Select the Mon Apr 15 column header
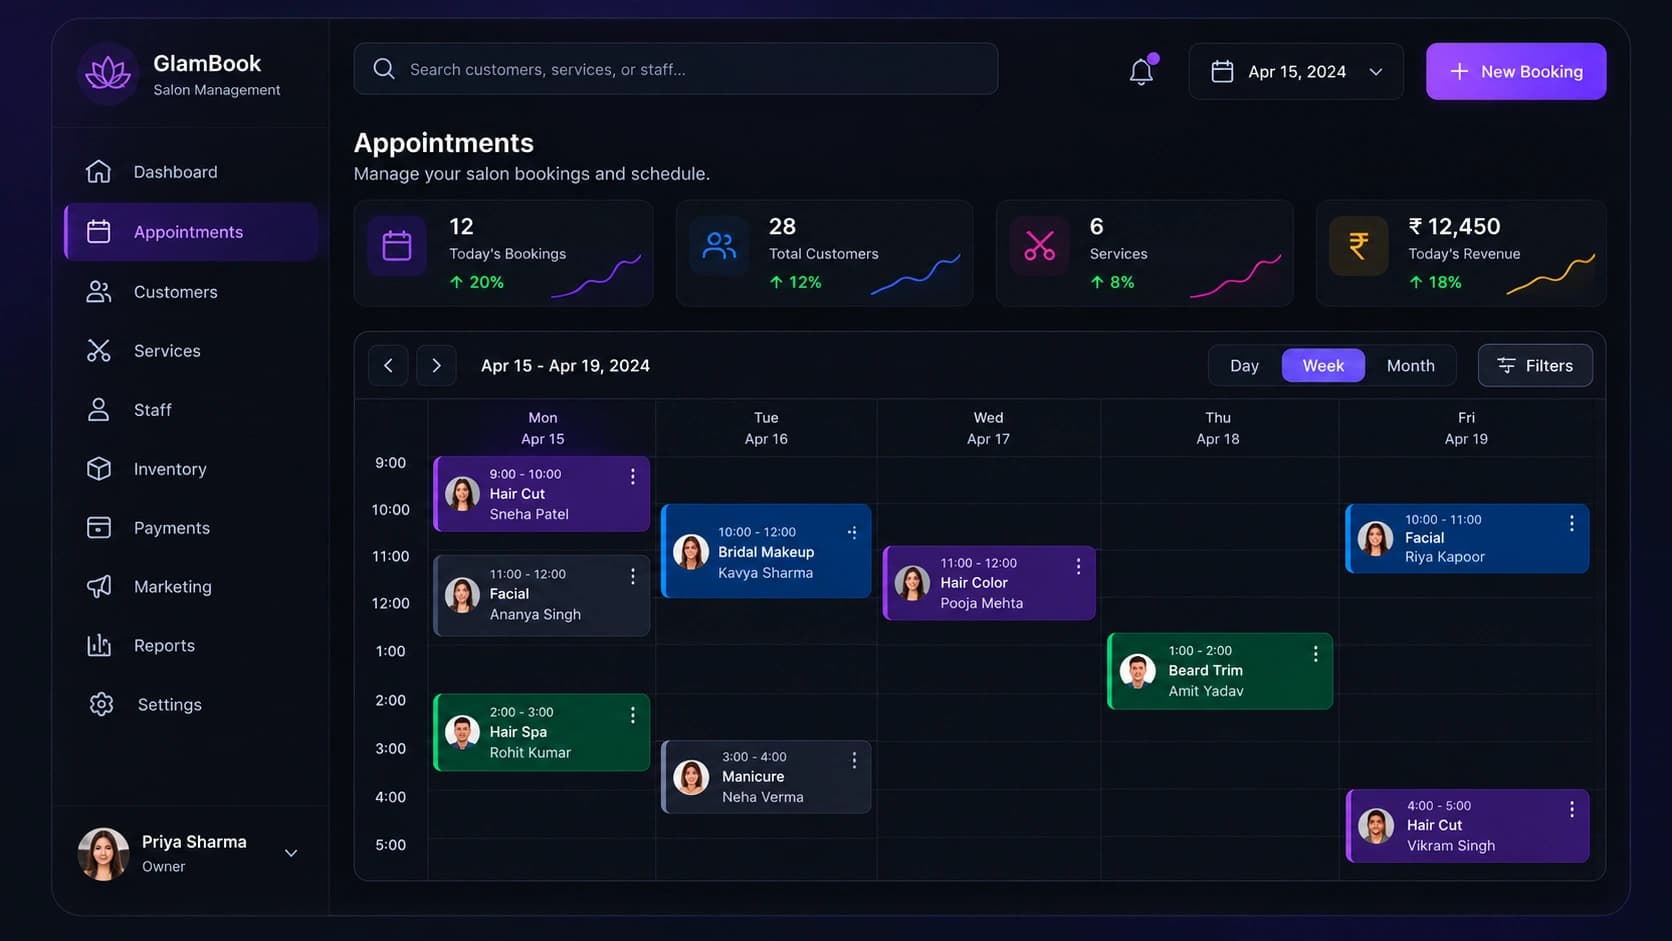 point(543,428)
